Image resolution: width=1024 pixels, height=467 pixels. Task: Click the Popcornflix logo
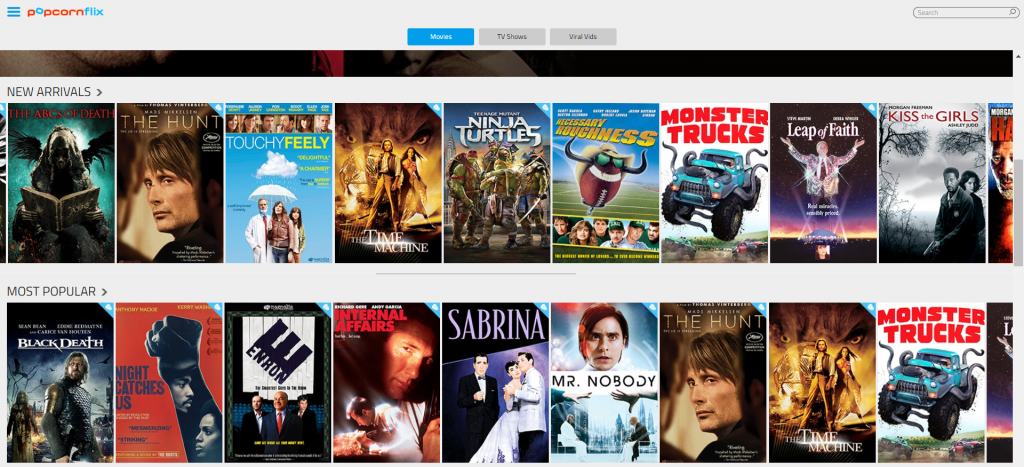tap(65, 12)
